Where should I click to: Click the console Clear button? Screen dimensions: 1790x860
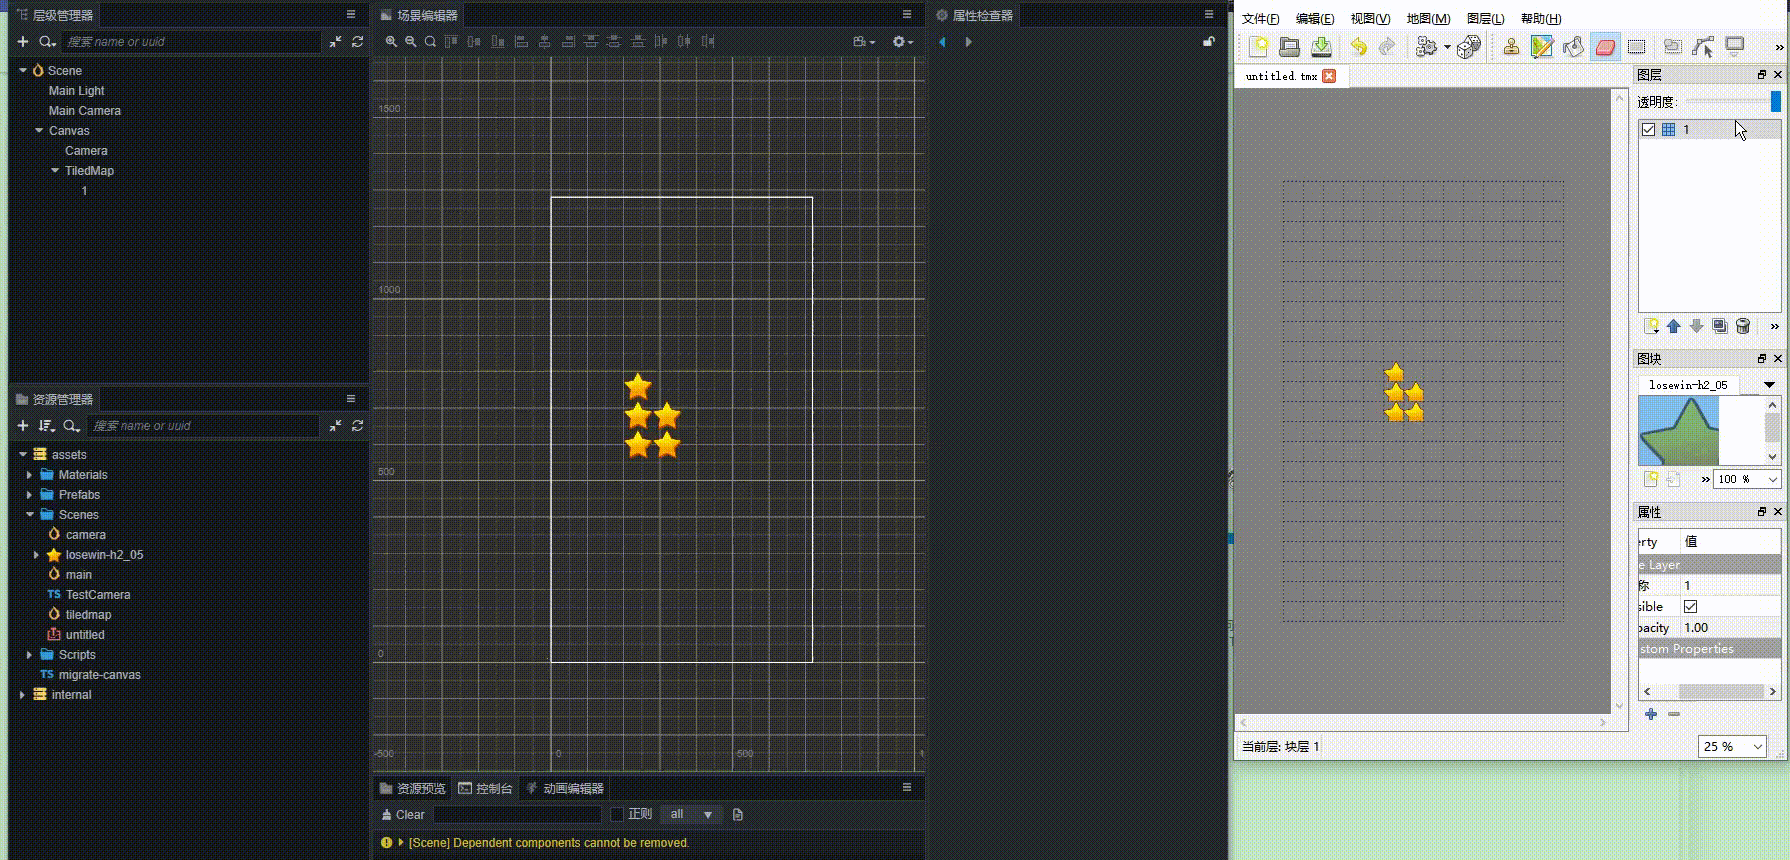[403, 814]
